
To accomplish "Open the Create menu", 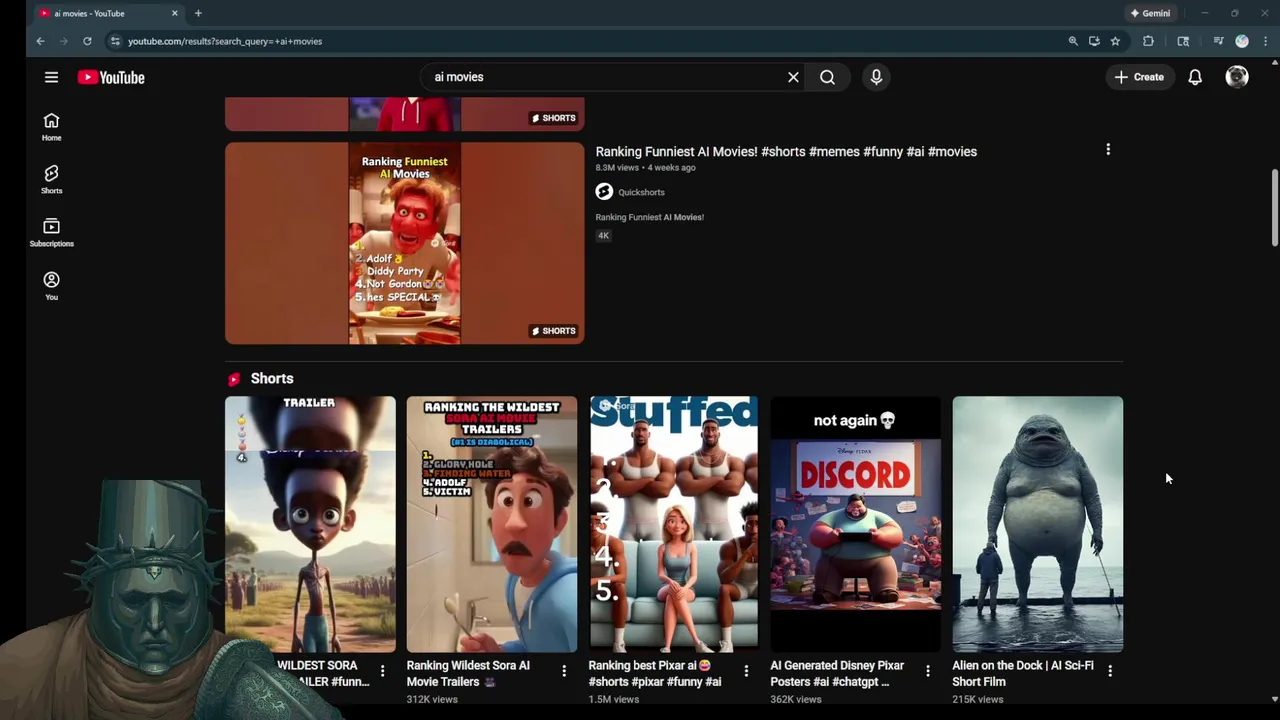I will coord(1139,77).
